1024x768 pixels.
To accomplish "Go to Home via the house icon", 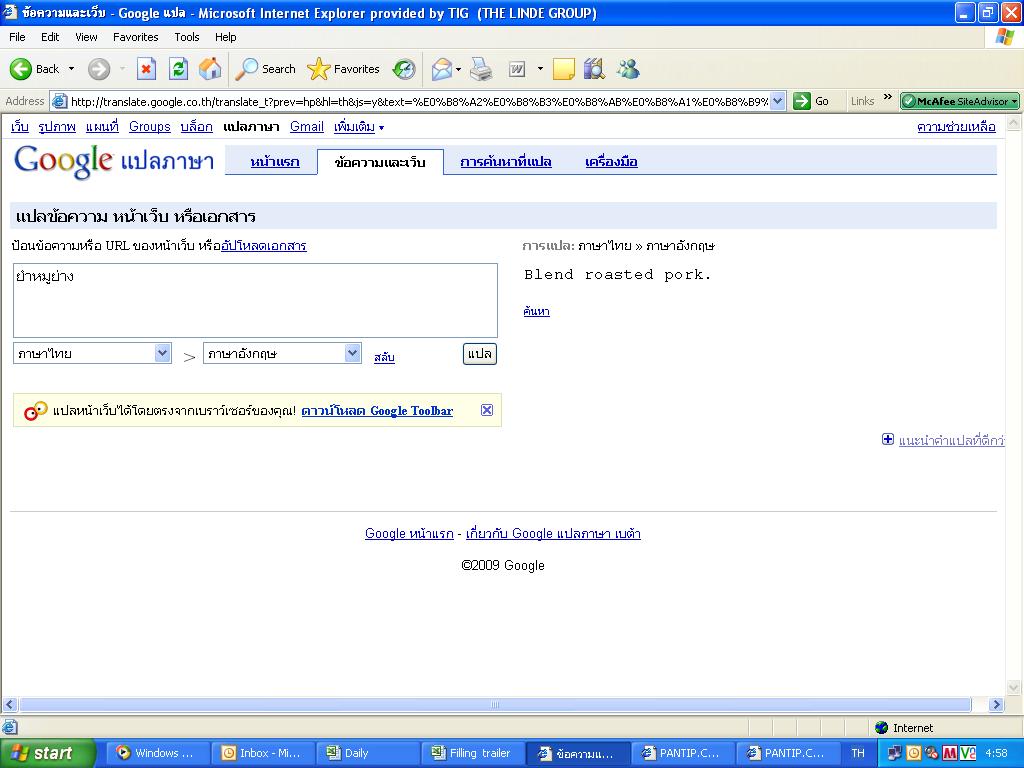I will click(x=210, y=69).
